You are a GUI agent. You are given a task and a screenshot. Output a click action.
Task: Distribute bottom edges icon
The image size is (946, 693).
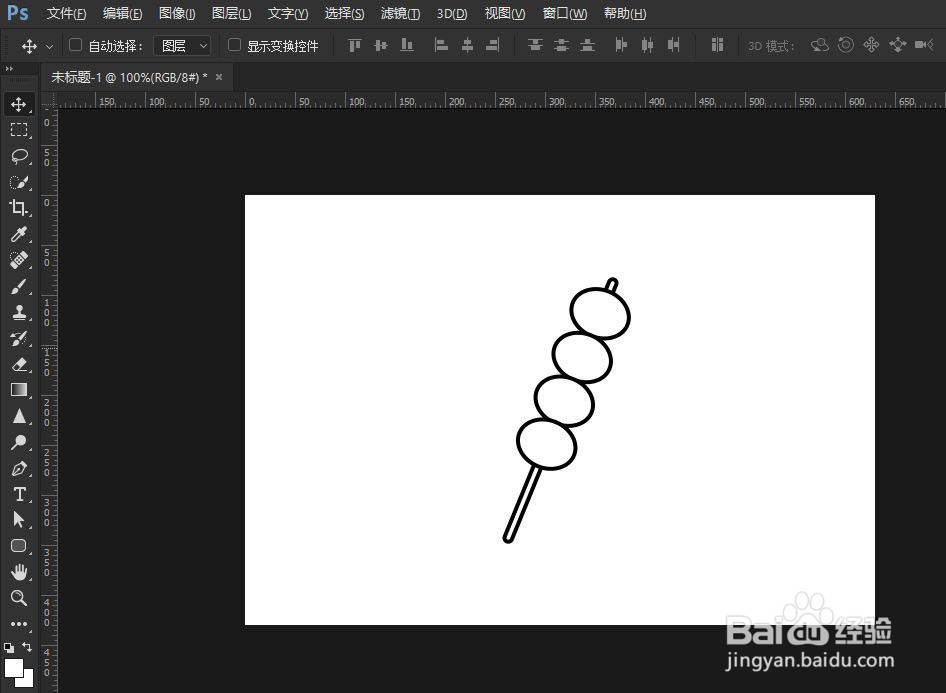587,45
